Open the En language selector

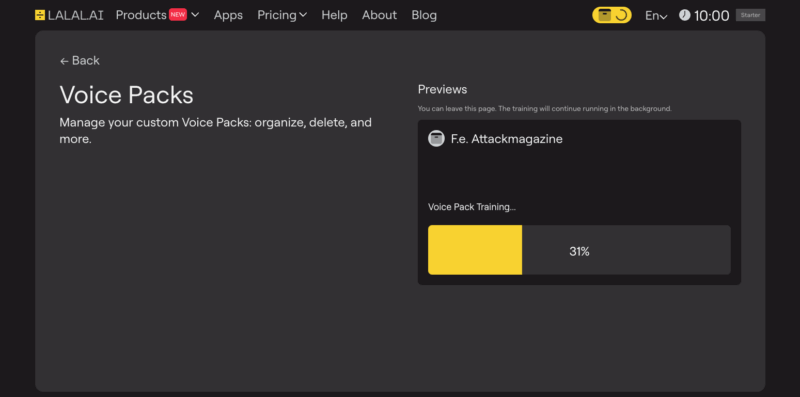(x=656, y=16)
